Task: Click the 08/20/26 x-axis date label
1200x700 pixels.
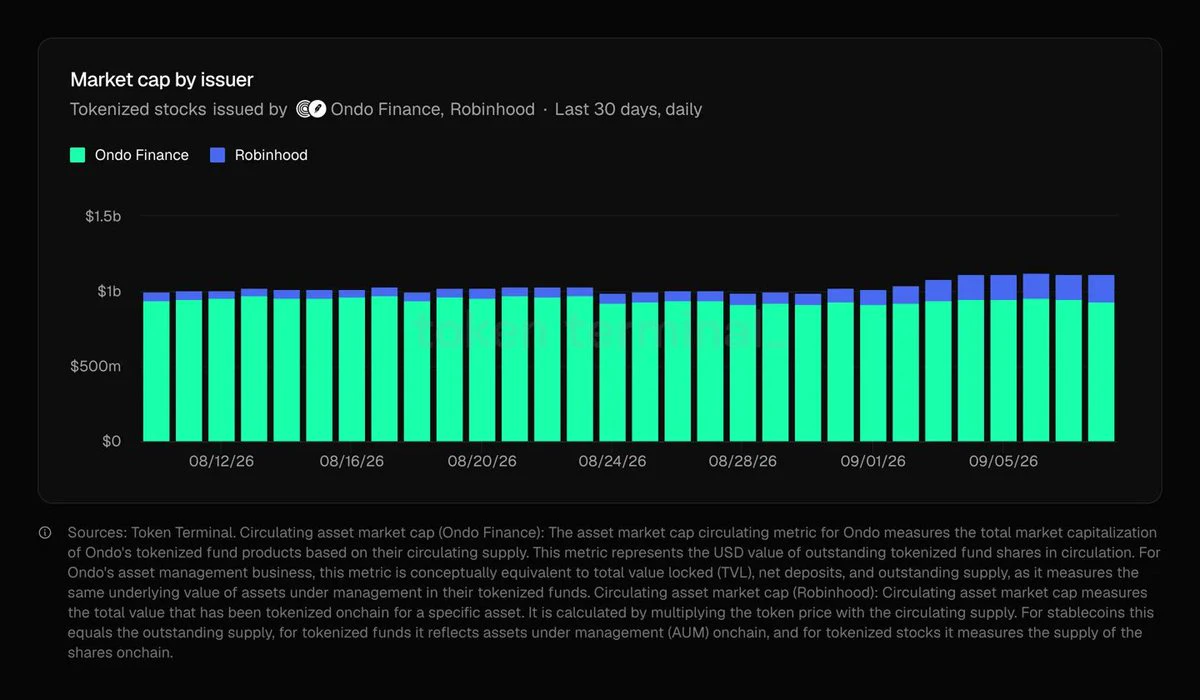Action: [x=482, y=461]
